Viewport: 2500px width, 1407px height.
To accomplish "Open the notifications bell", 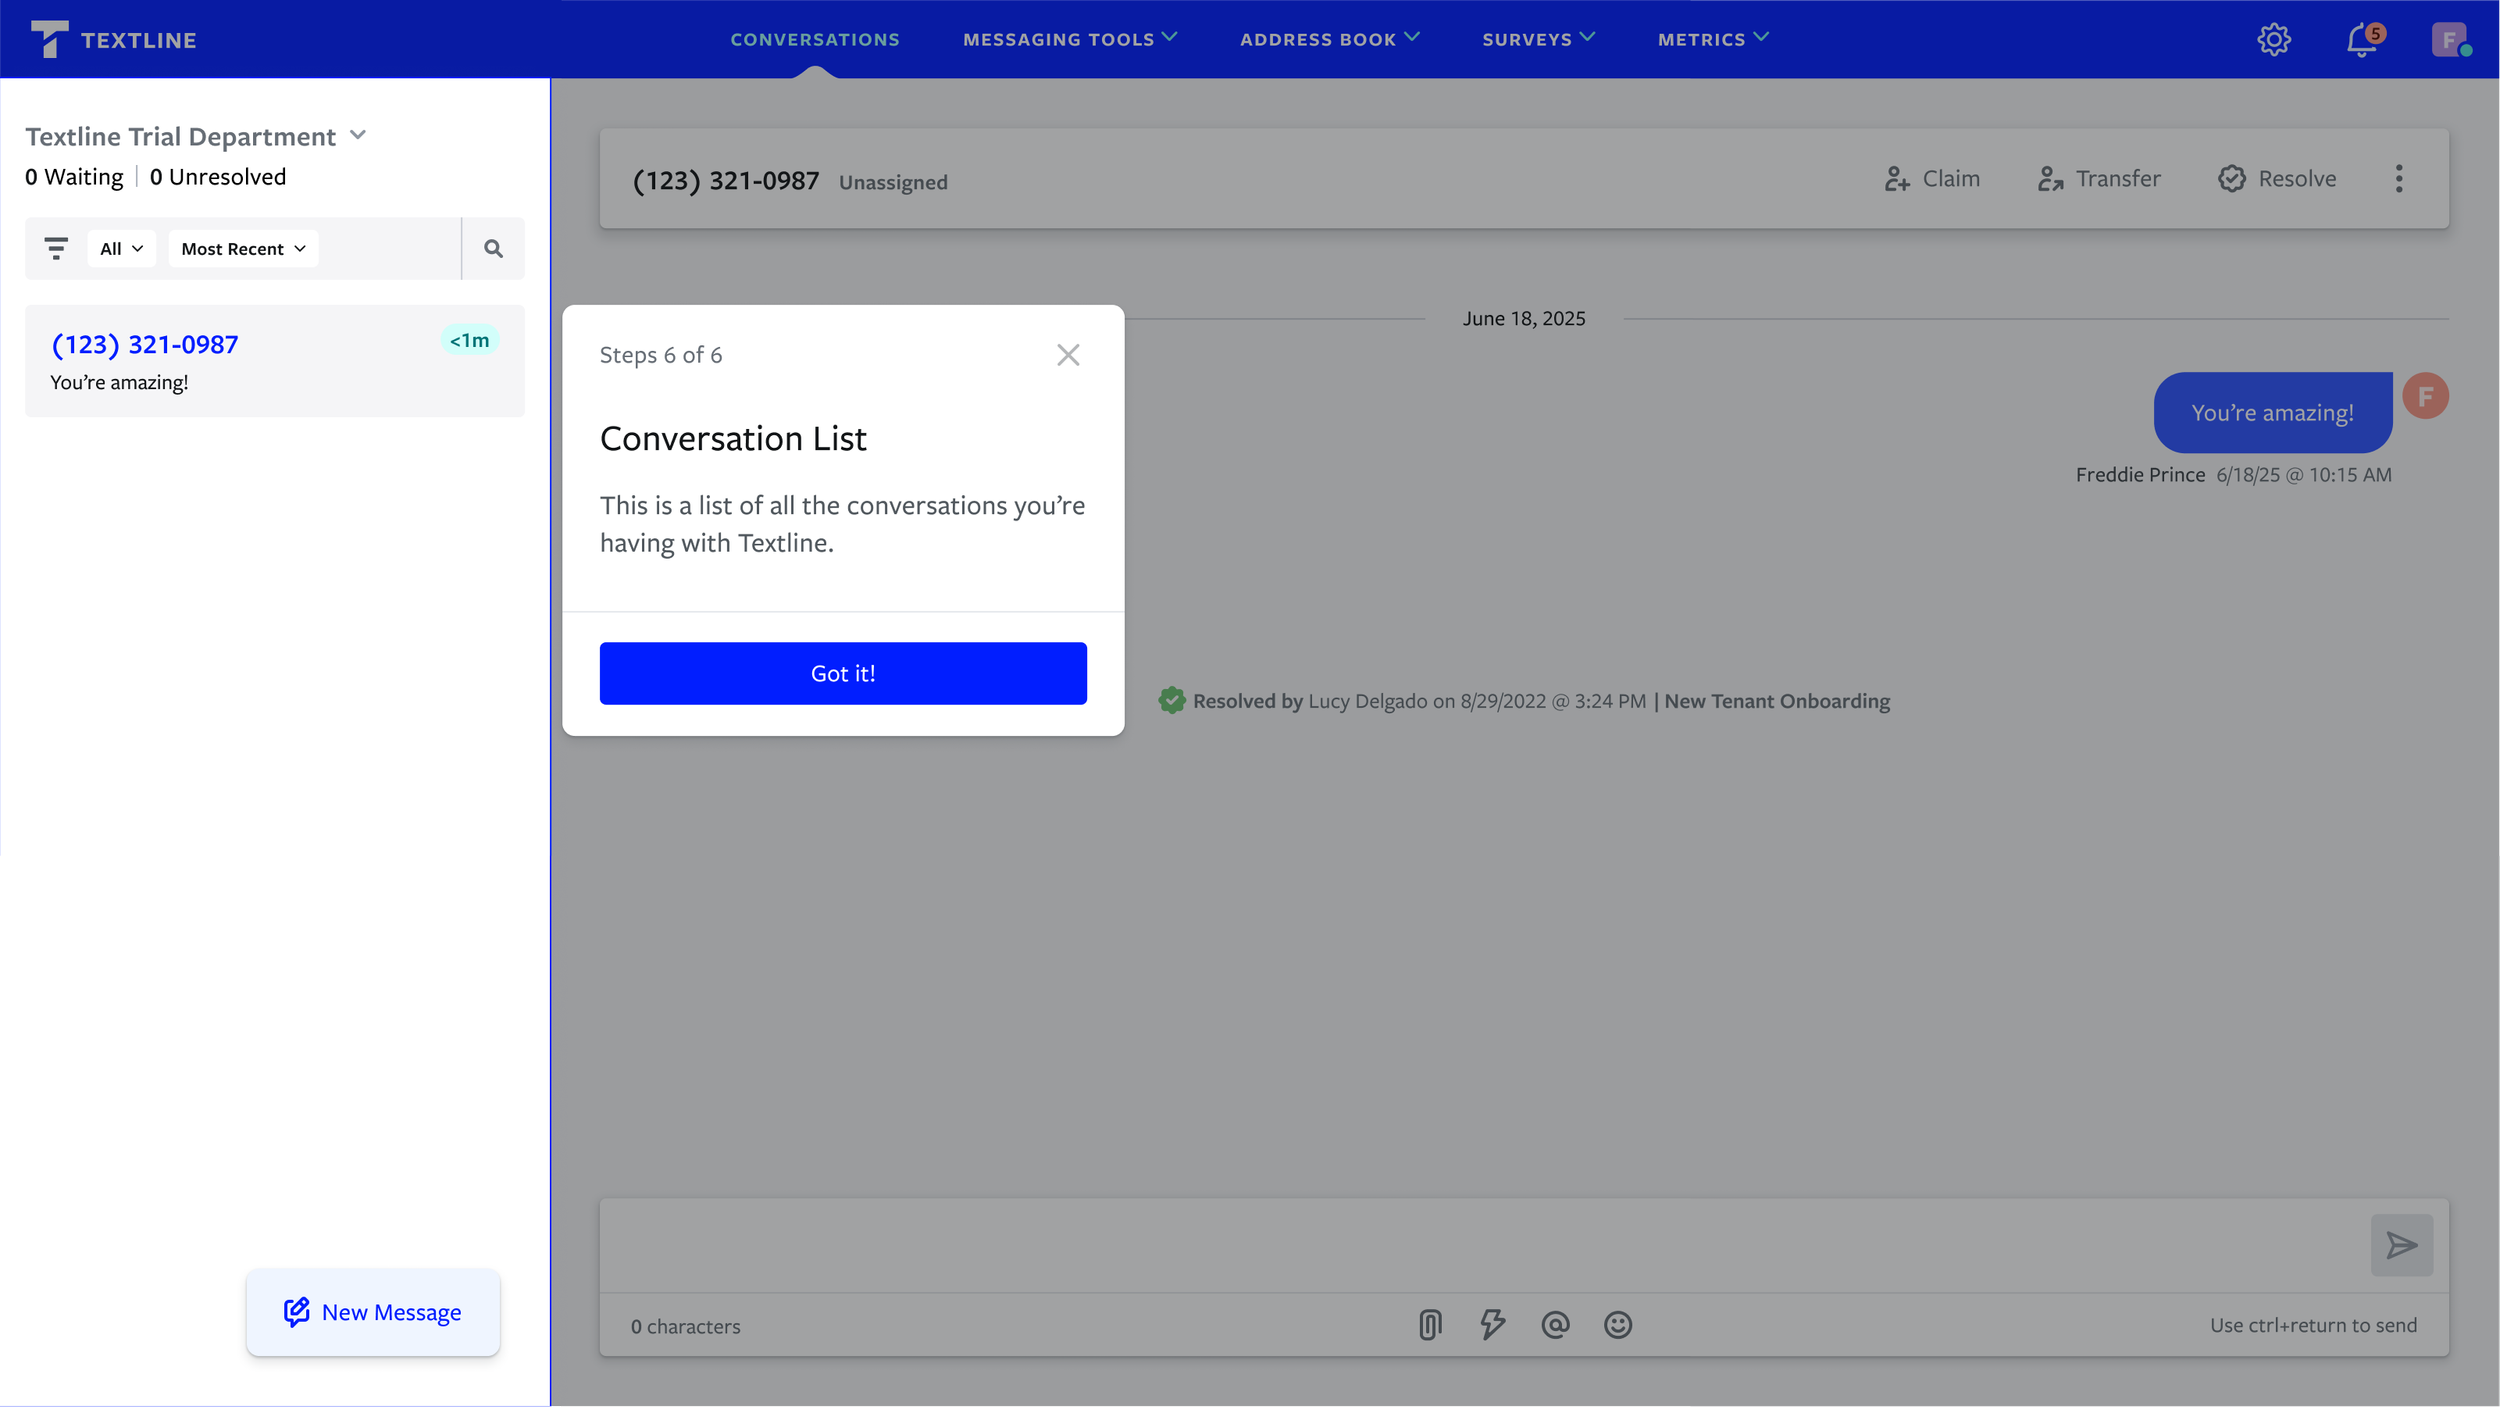I will 2364,40.
